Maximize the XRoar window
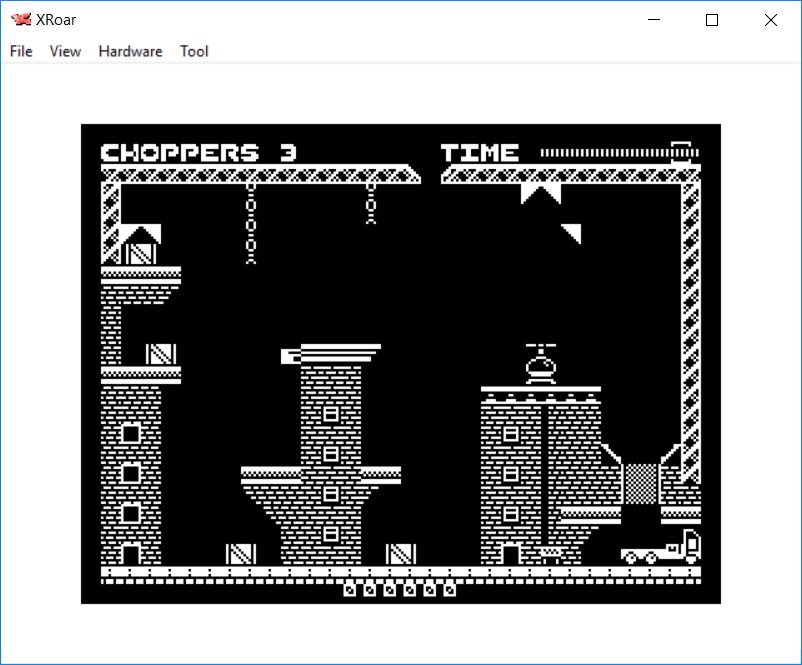This screenshot has height=665, width=802. click(712, 20)
